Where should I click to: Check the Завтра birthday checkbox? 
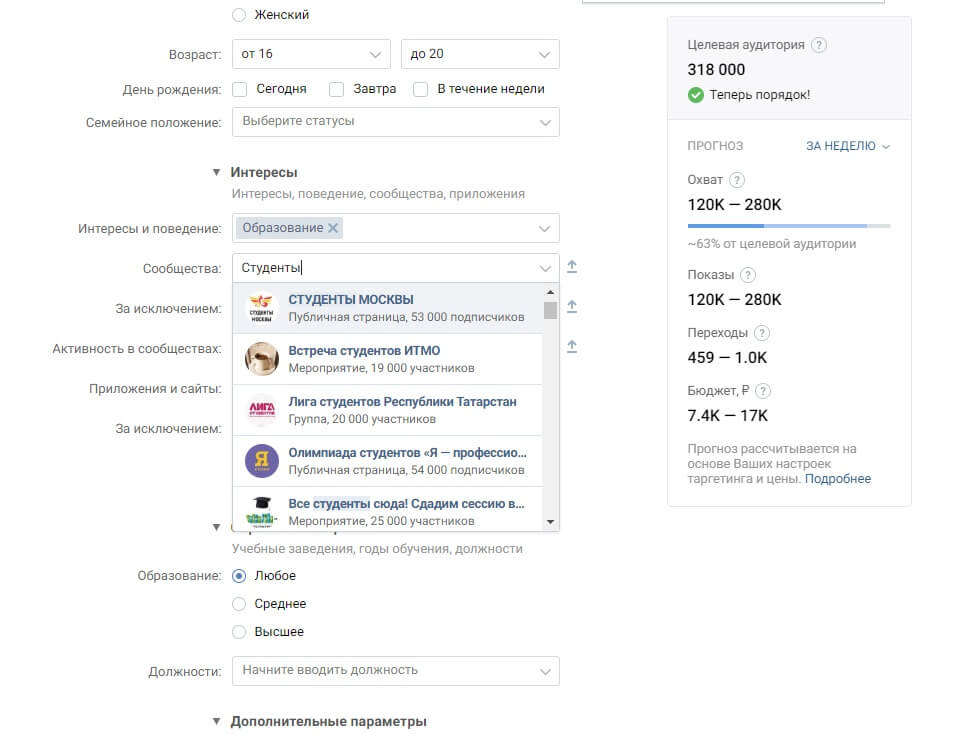point(337,90)
